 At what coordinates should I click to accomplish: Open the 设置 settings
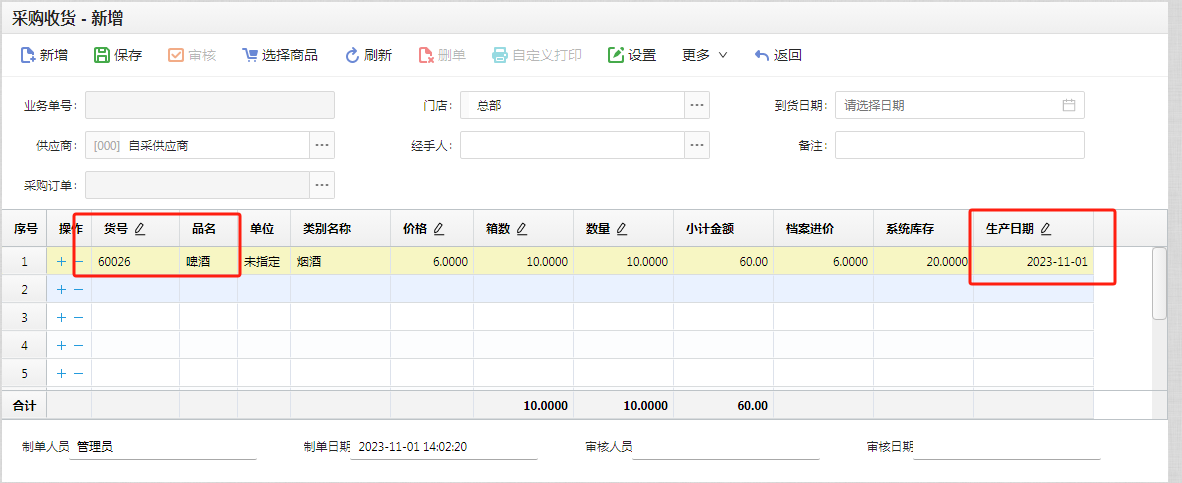[632, 55]
